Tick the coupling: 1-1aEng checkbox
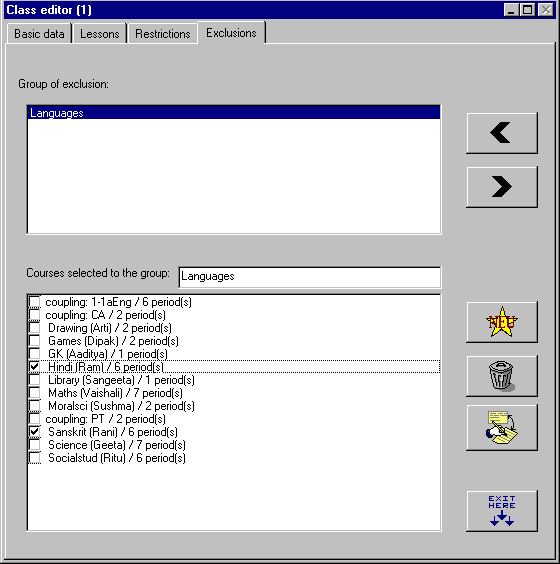This screenshot has width=560, height=564. pyautogui.click(x=35, y=302)
